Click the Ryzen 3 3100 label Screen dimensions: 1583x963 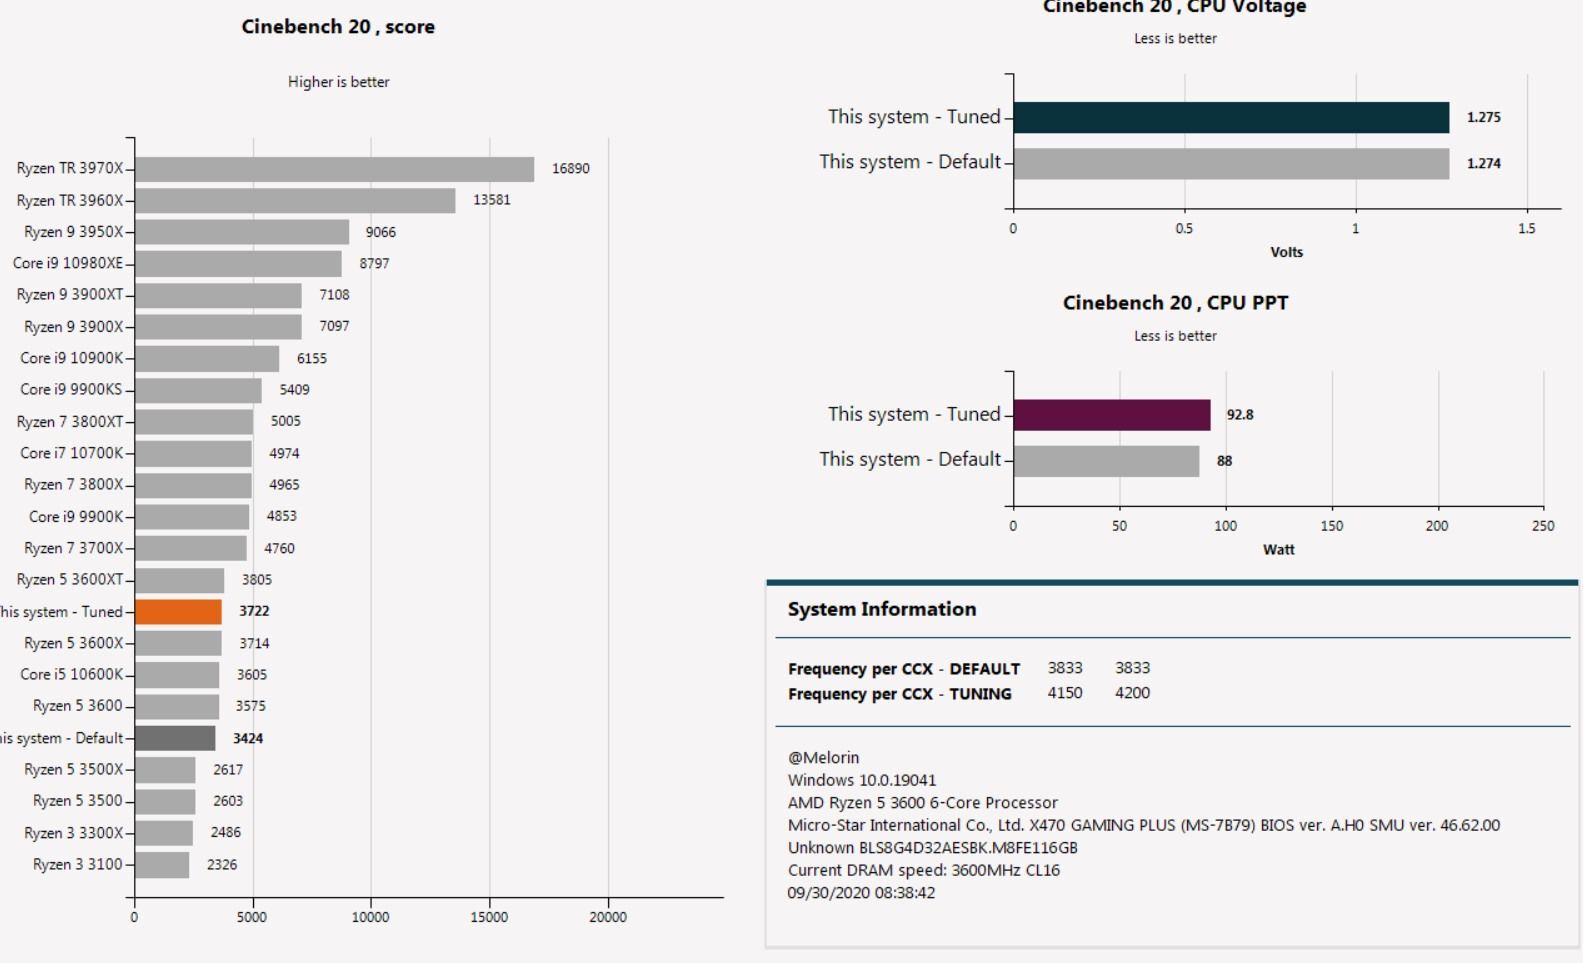(77, 865)
